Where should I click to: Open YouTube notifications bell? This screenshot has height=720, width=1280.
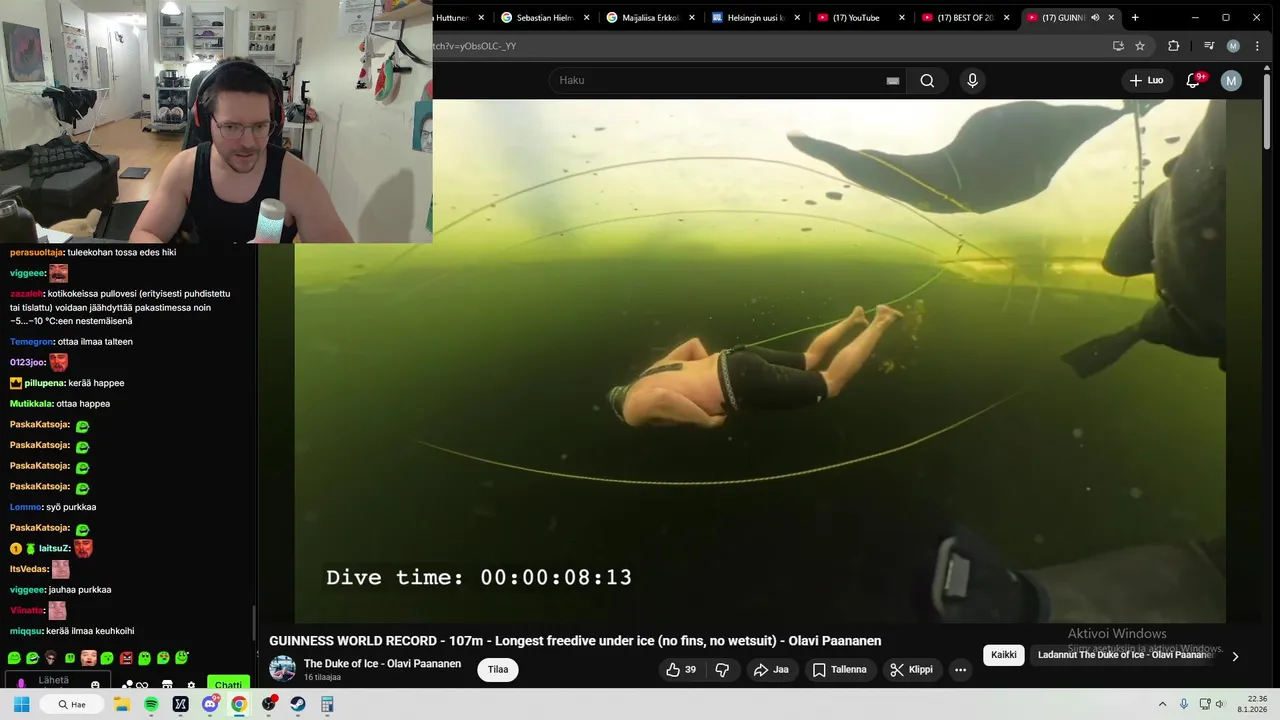(x=1193, y=81)
